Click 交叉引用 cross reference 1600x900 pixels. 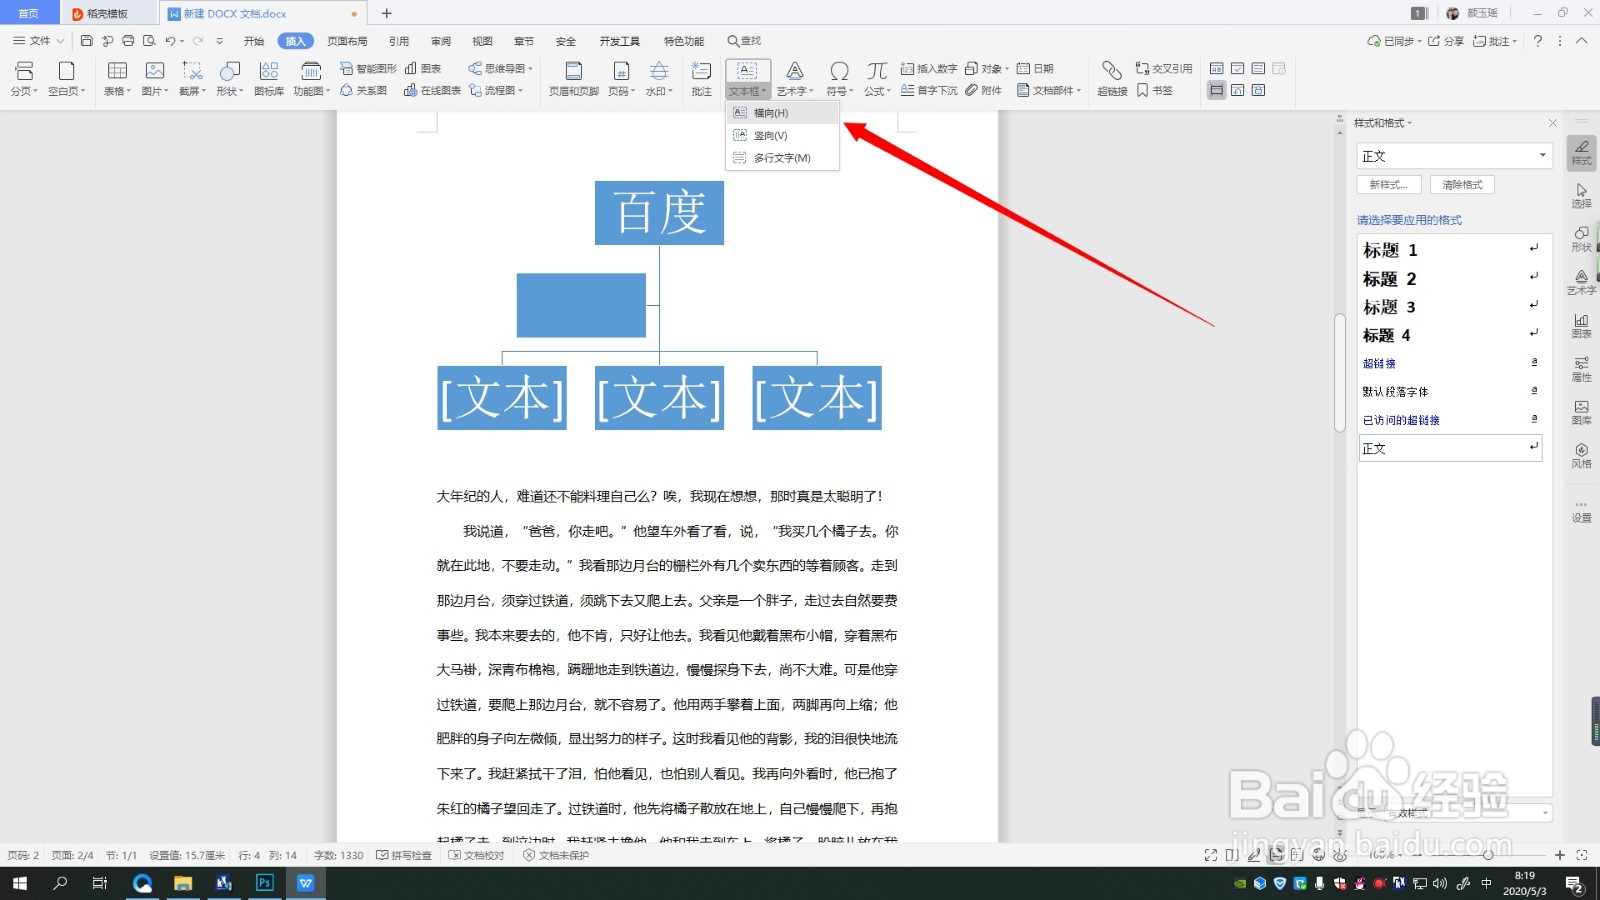coord(1164,68)
